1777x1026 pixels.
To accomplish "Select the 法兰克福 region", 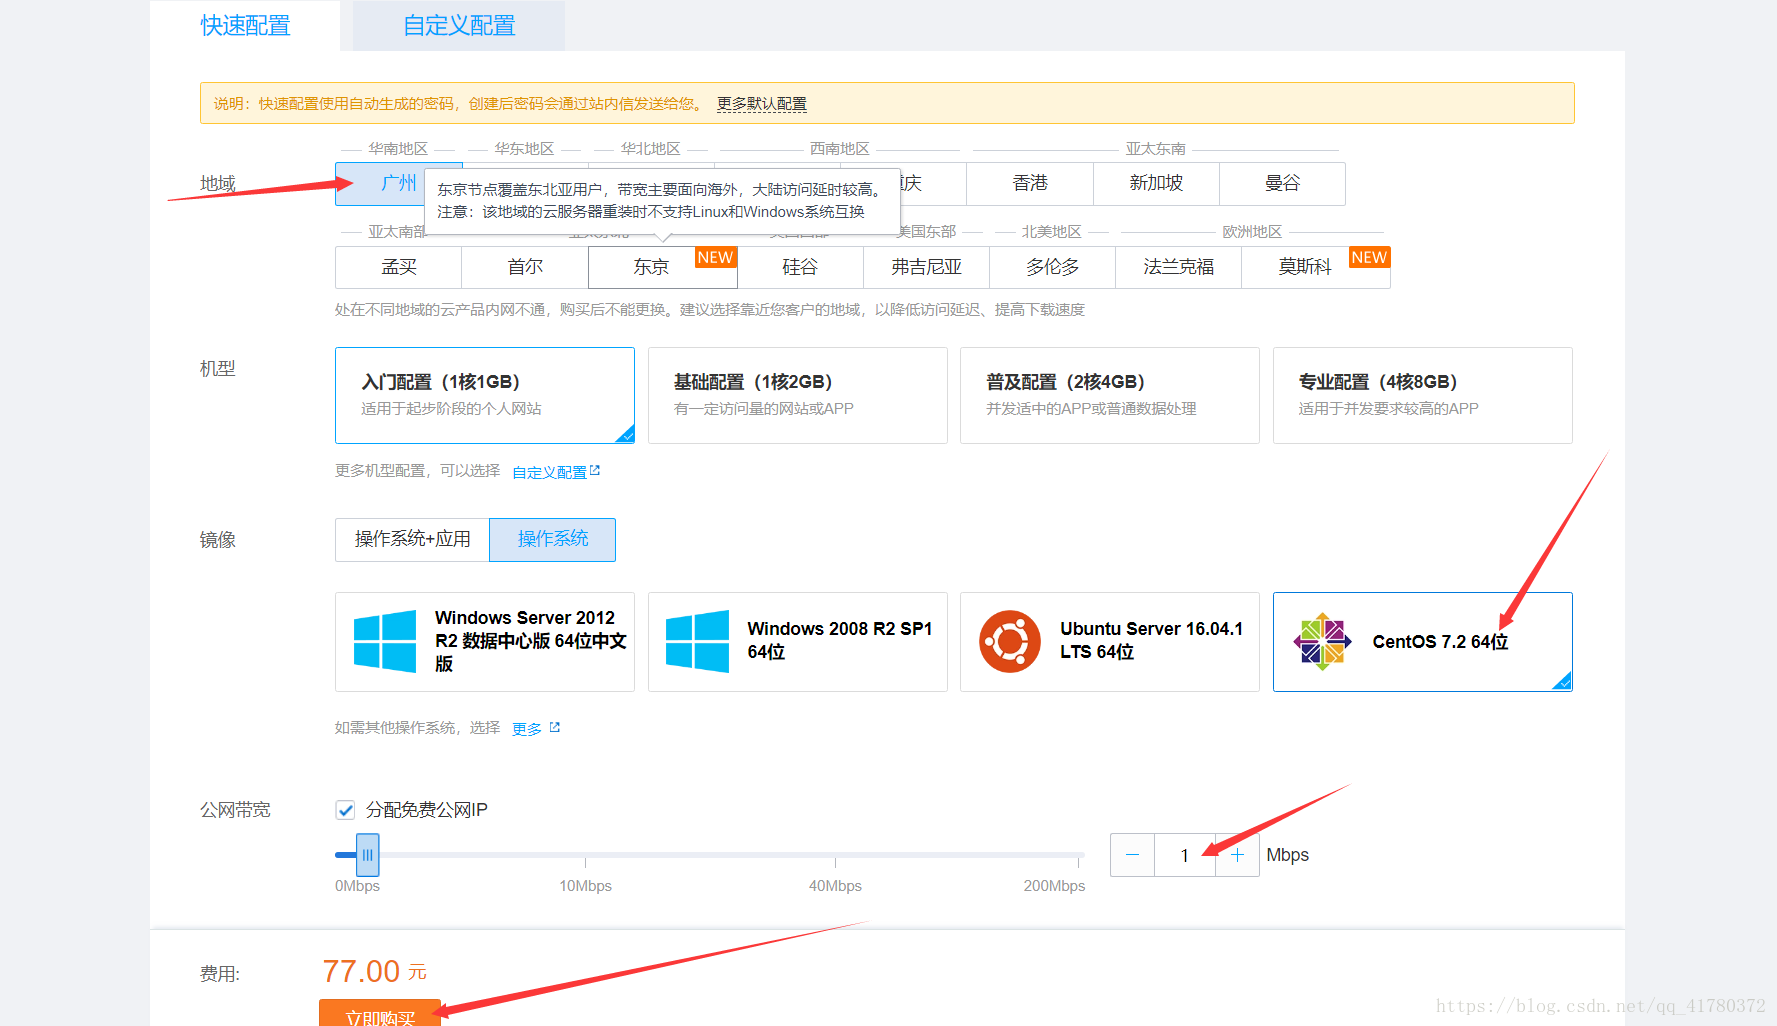I will click(1178, 267).
